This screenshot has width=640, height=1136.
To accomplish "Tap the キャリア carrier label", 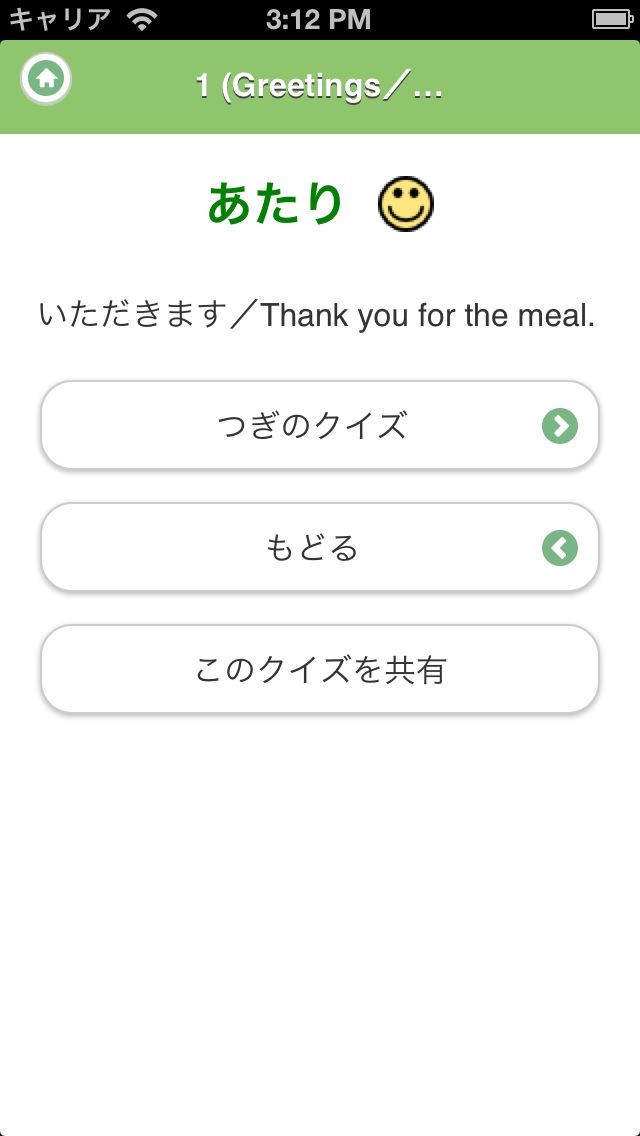I will coord(60,19).
